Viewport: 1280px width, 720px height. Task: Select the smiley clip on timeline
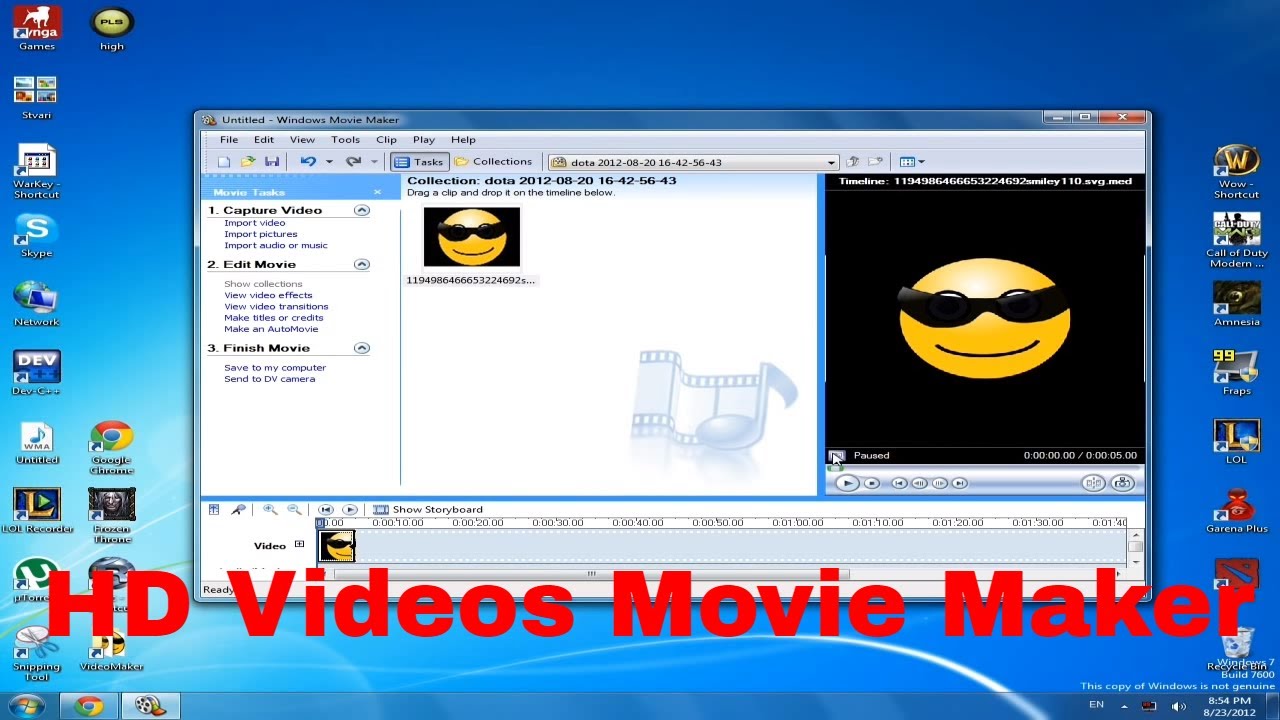(337, 546)
